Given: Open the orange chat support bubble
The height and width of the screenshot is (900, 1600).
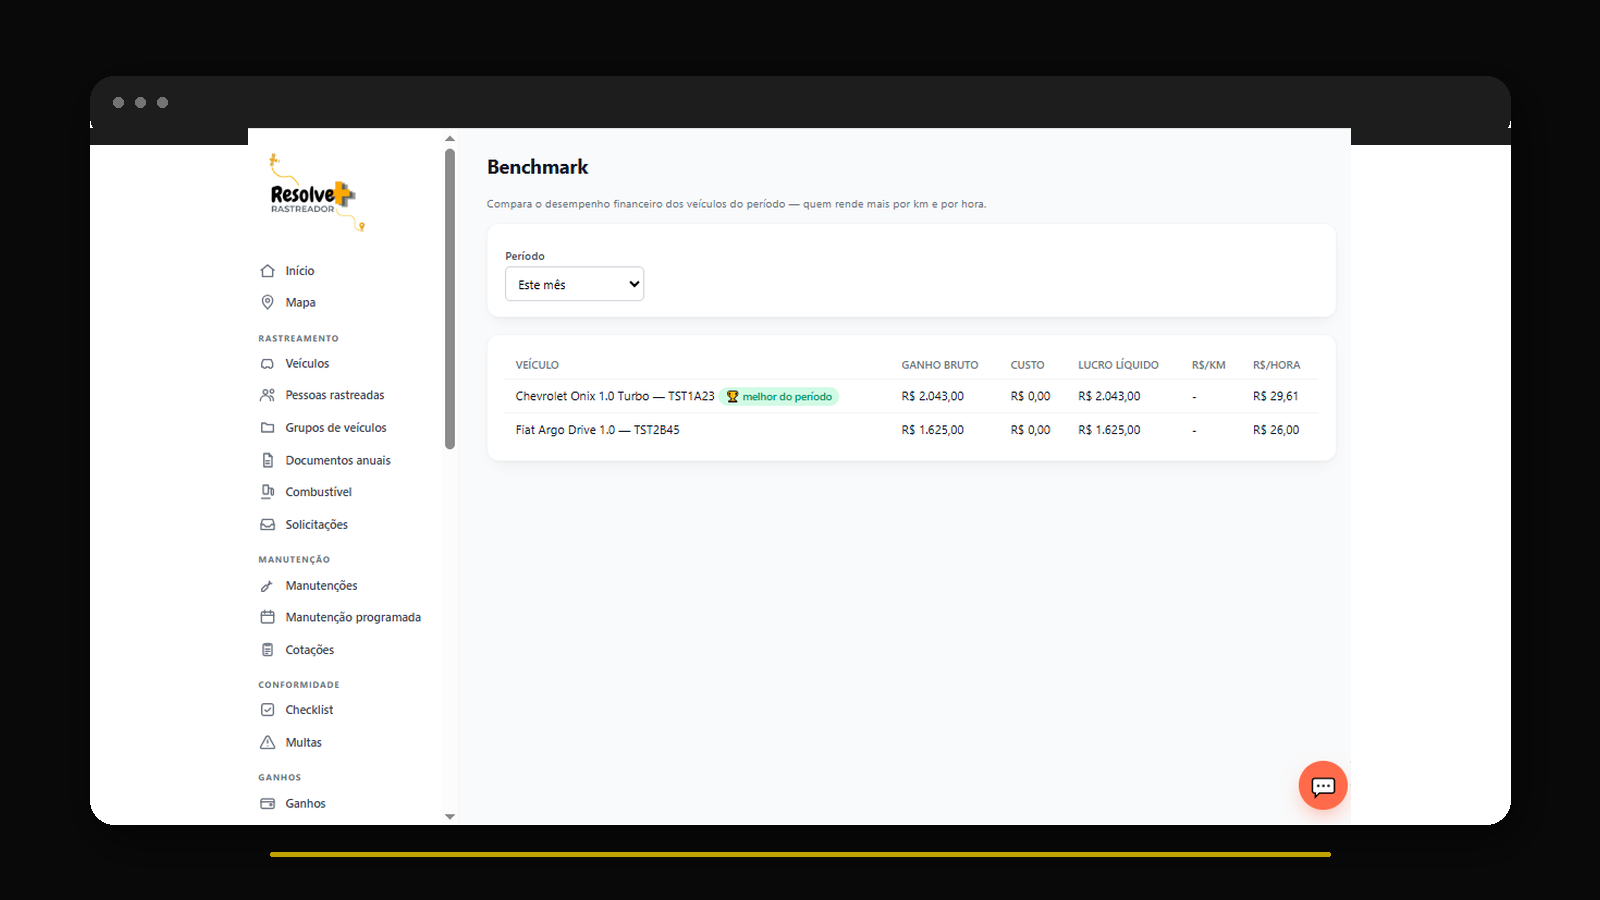Looking at the screenshot, I should [1323, 786].
